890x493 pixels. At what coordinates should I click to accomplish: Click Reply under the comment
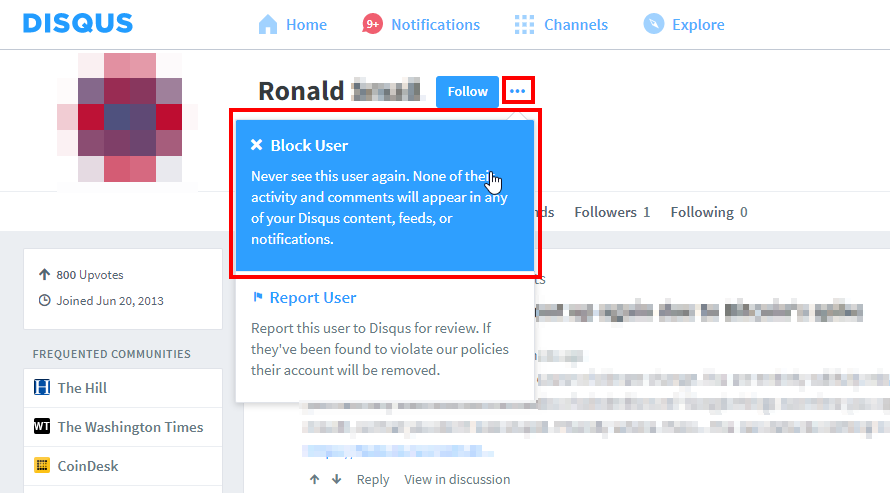tap(373, 480)
